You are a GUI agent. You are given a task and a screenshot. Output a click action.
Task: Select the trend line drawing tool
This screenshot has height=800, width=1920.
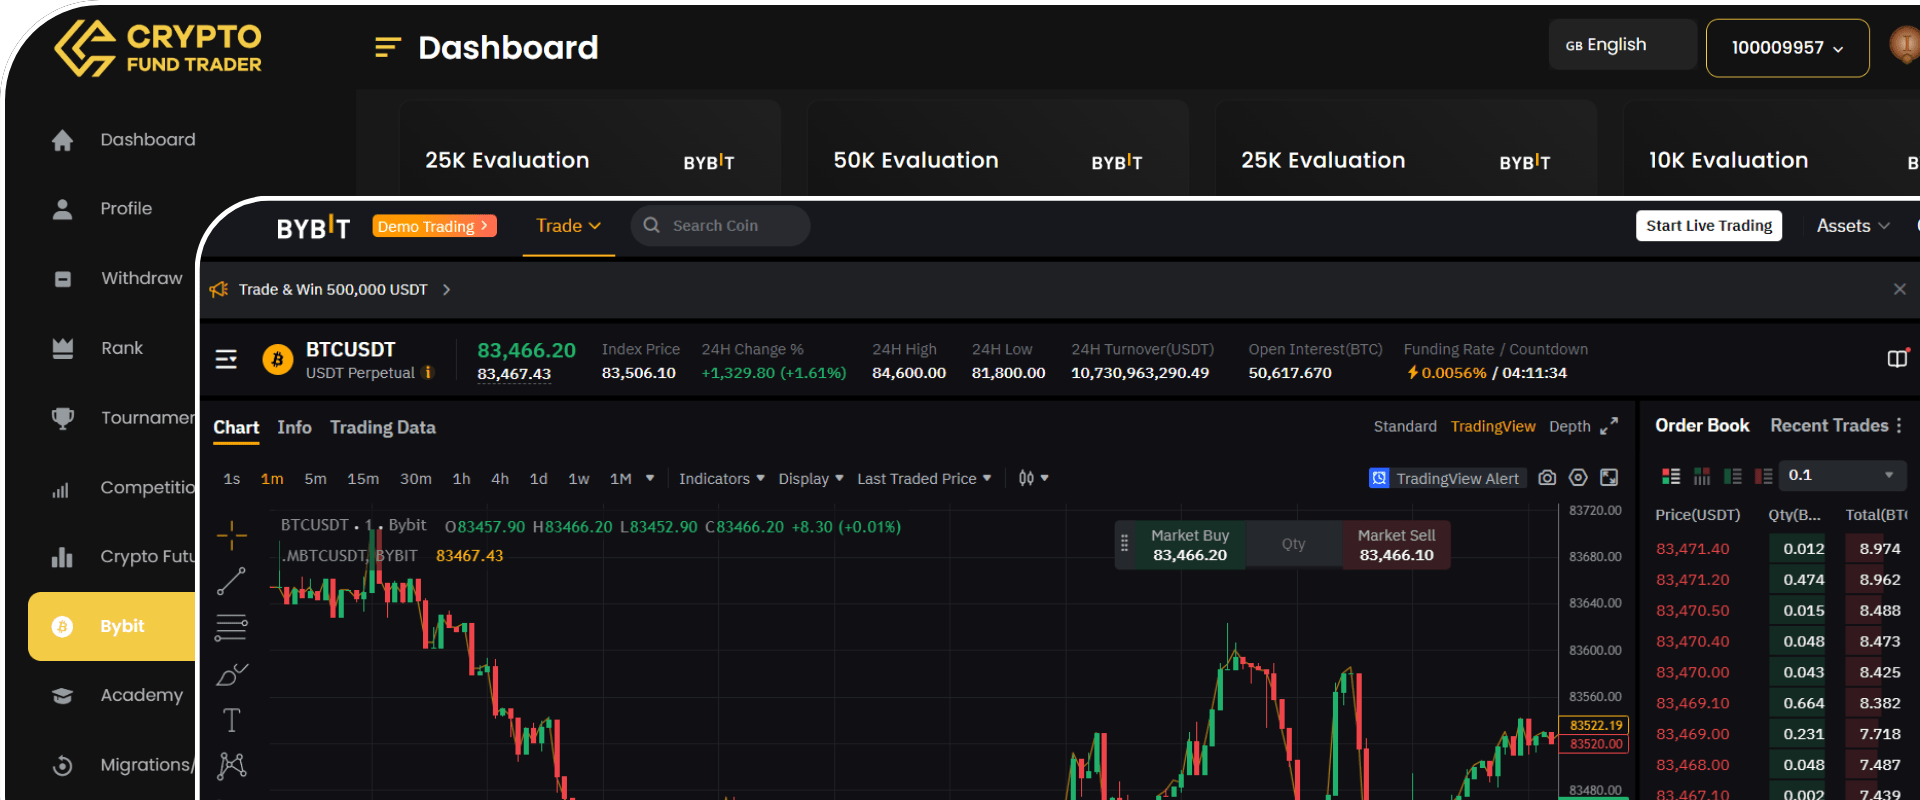[231, 581]
